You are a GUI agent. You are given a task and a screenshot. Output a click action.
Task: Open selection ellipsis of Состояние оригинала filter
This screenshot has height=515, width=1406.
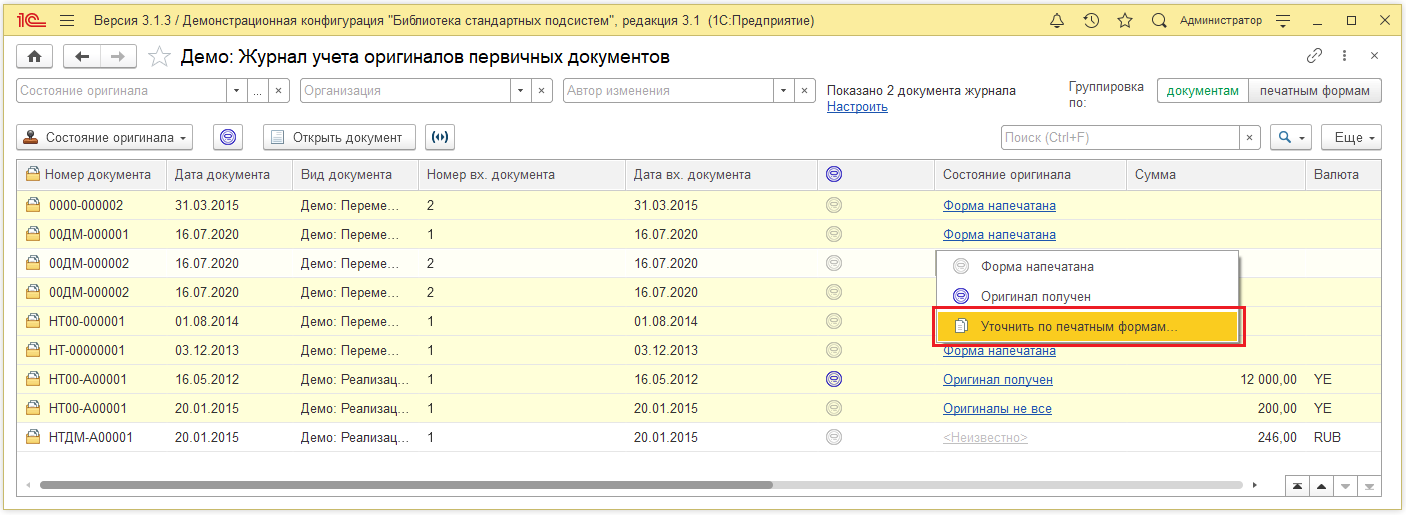point(257,90)
